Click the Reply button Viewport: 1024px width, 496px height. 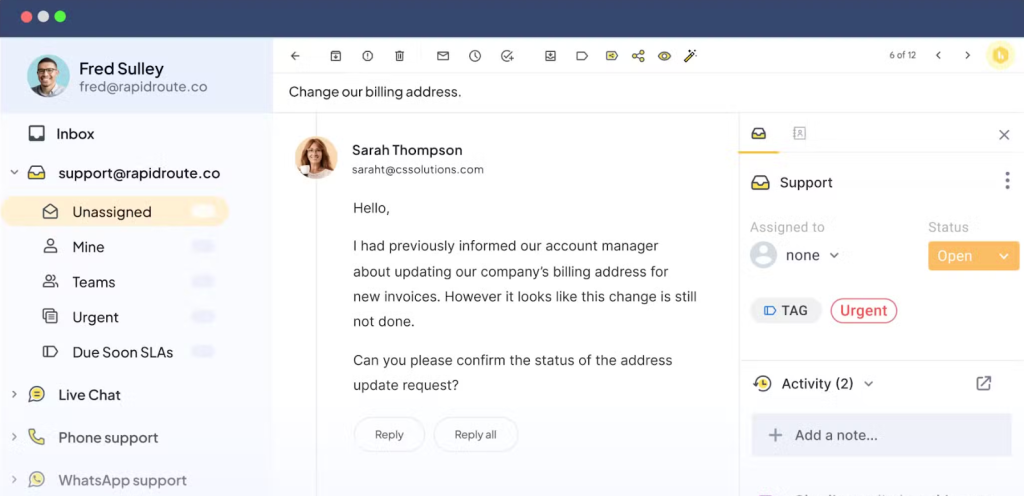pos(389,435)
